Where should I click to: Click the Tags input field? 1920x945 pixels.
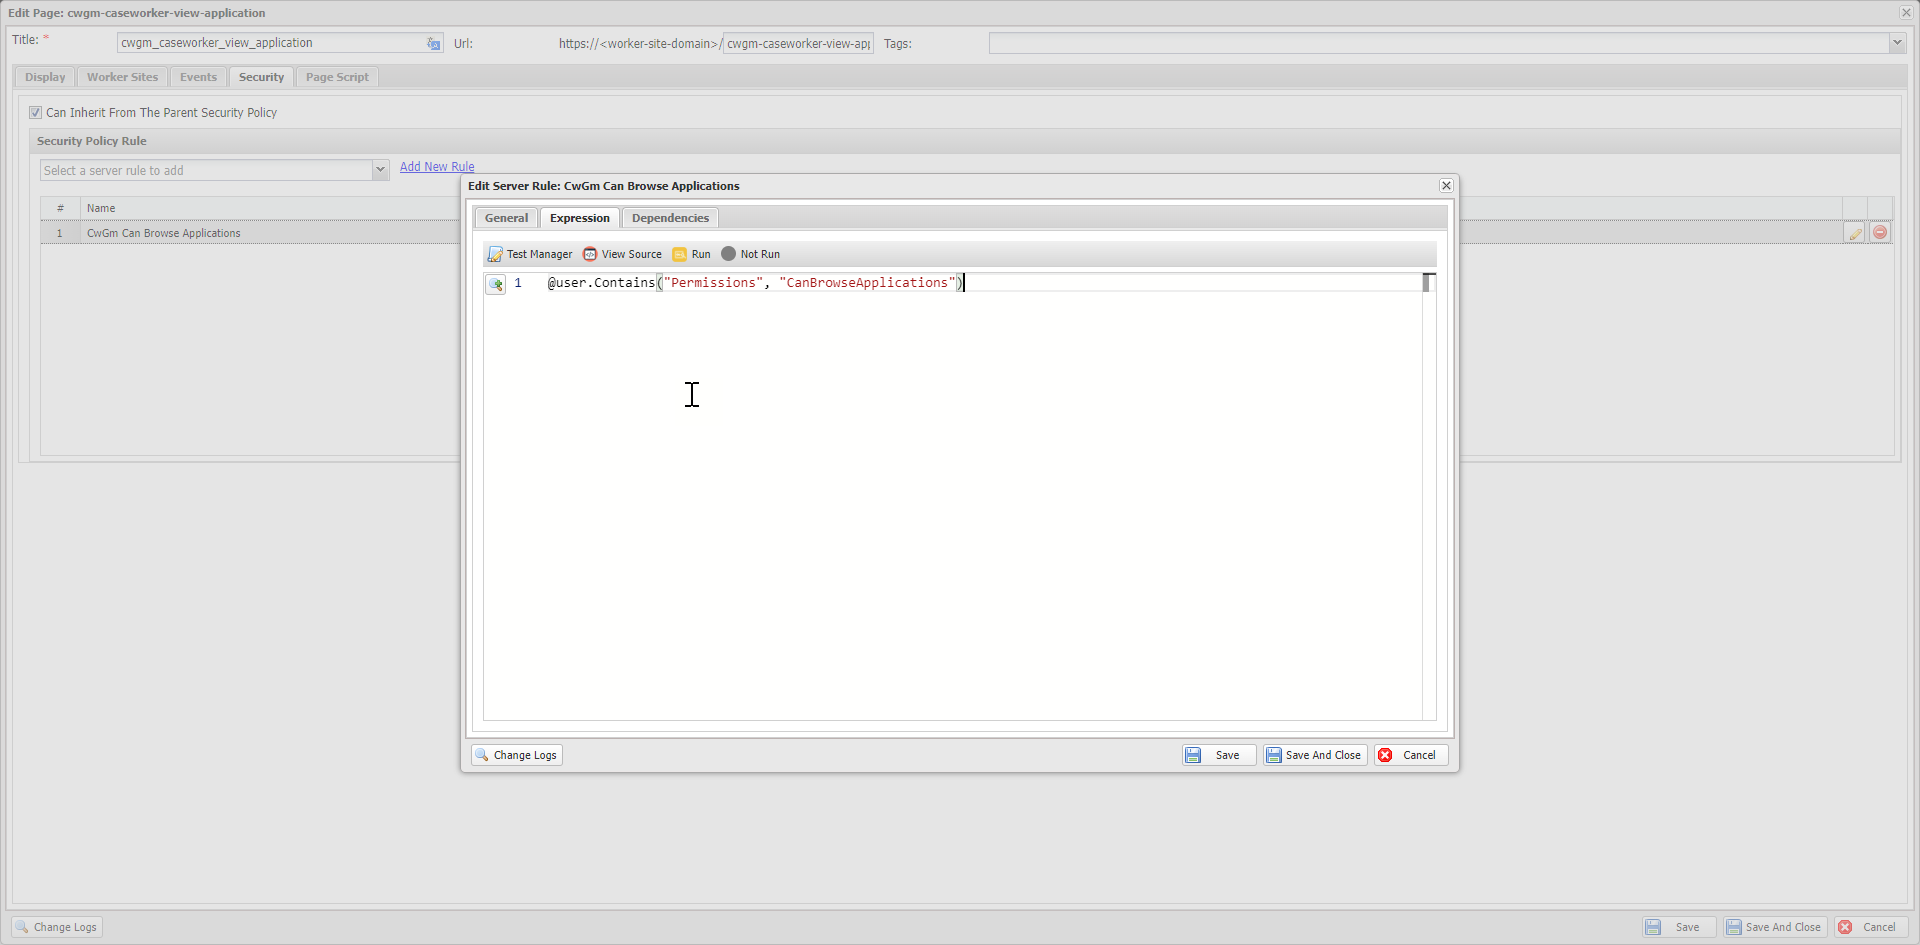(1438, 43)
